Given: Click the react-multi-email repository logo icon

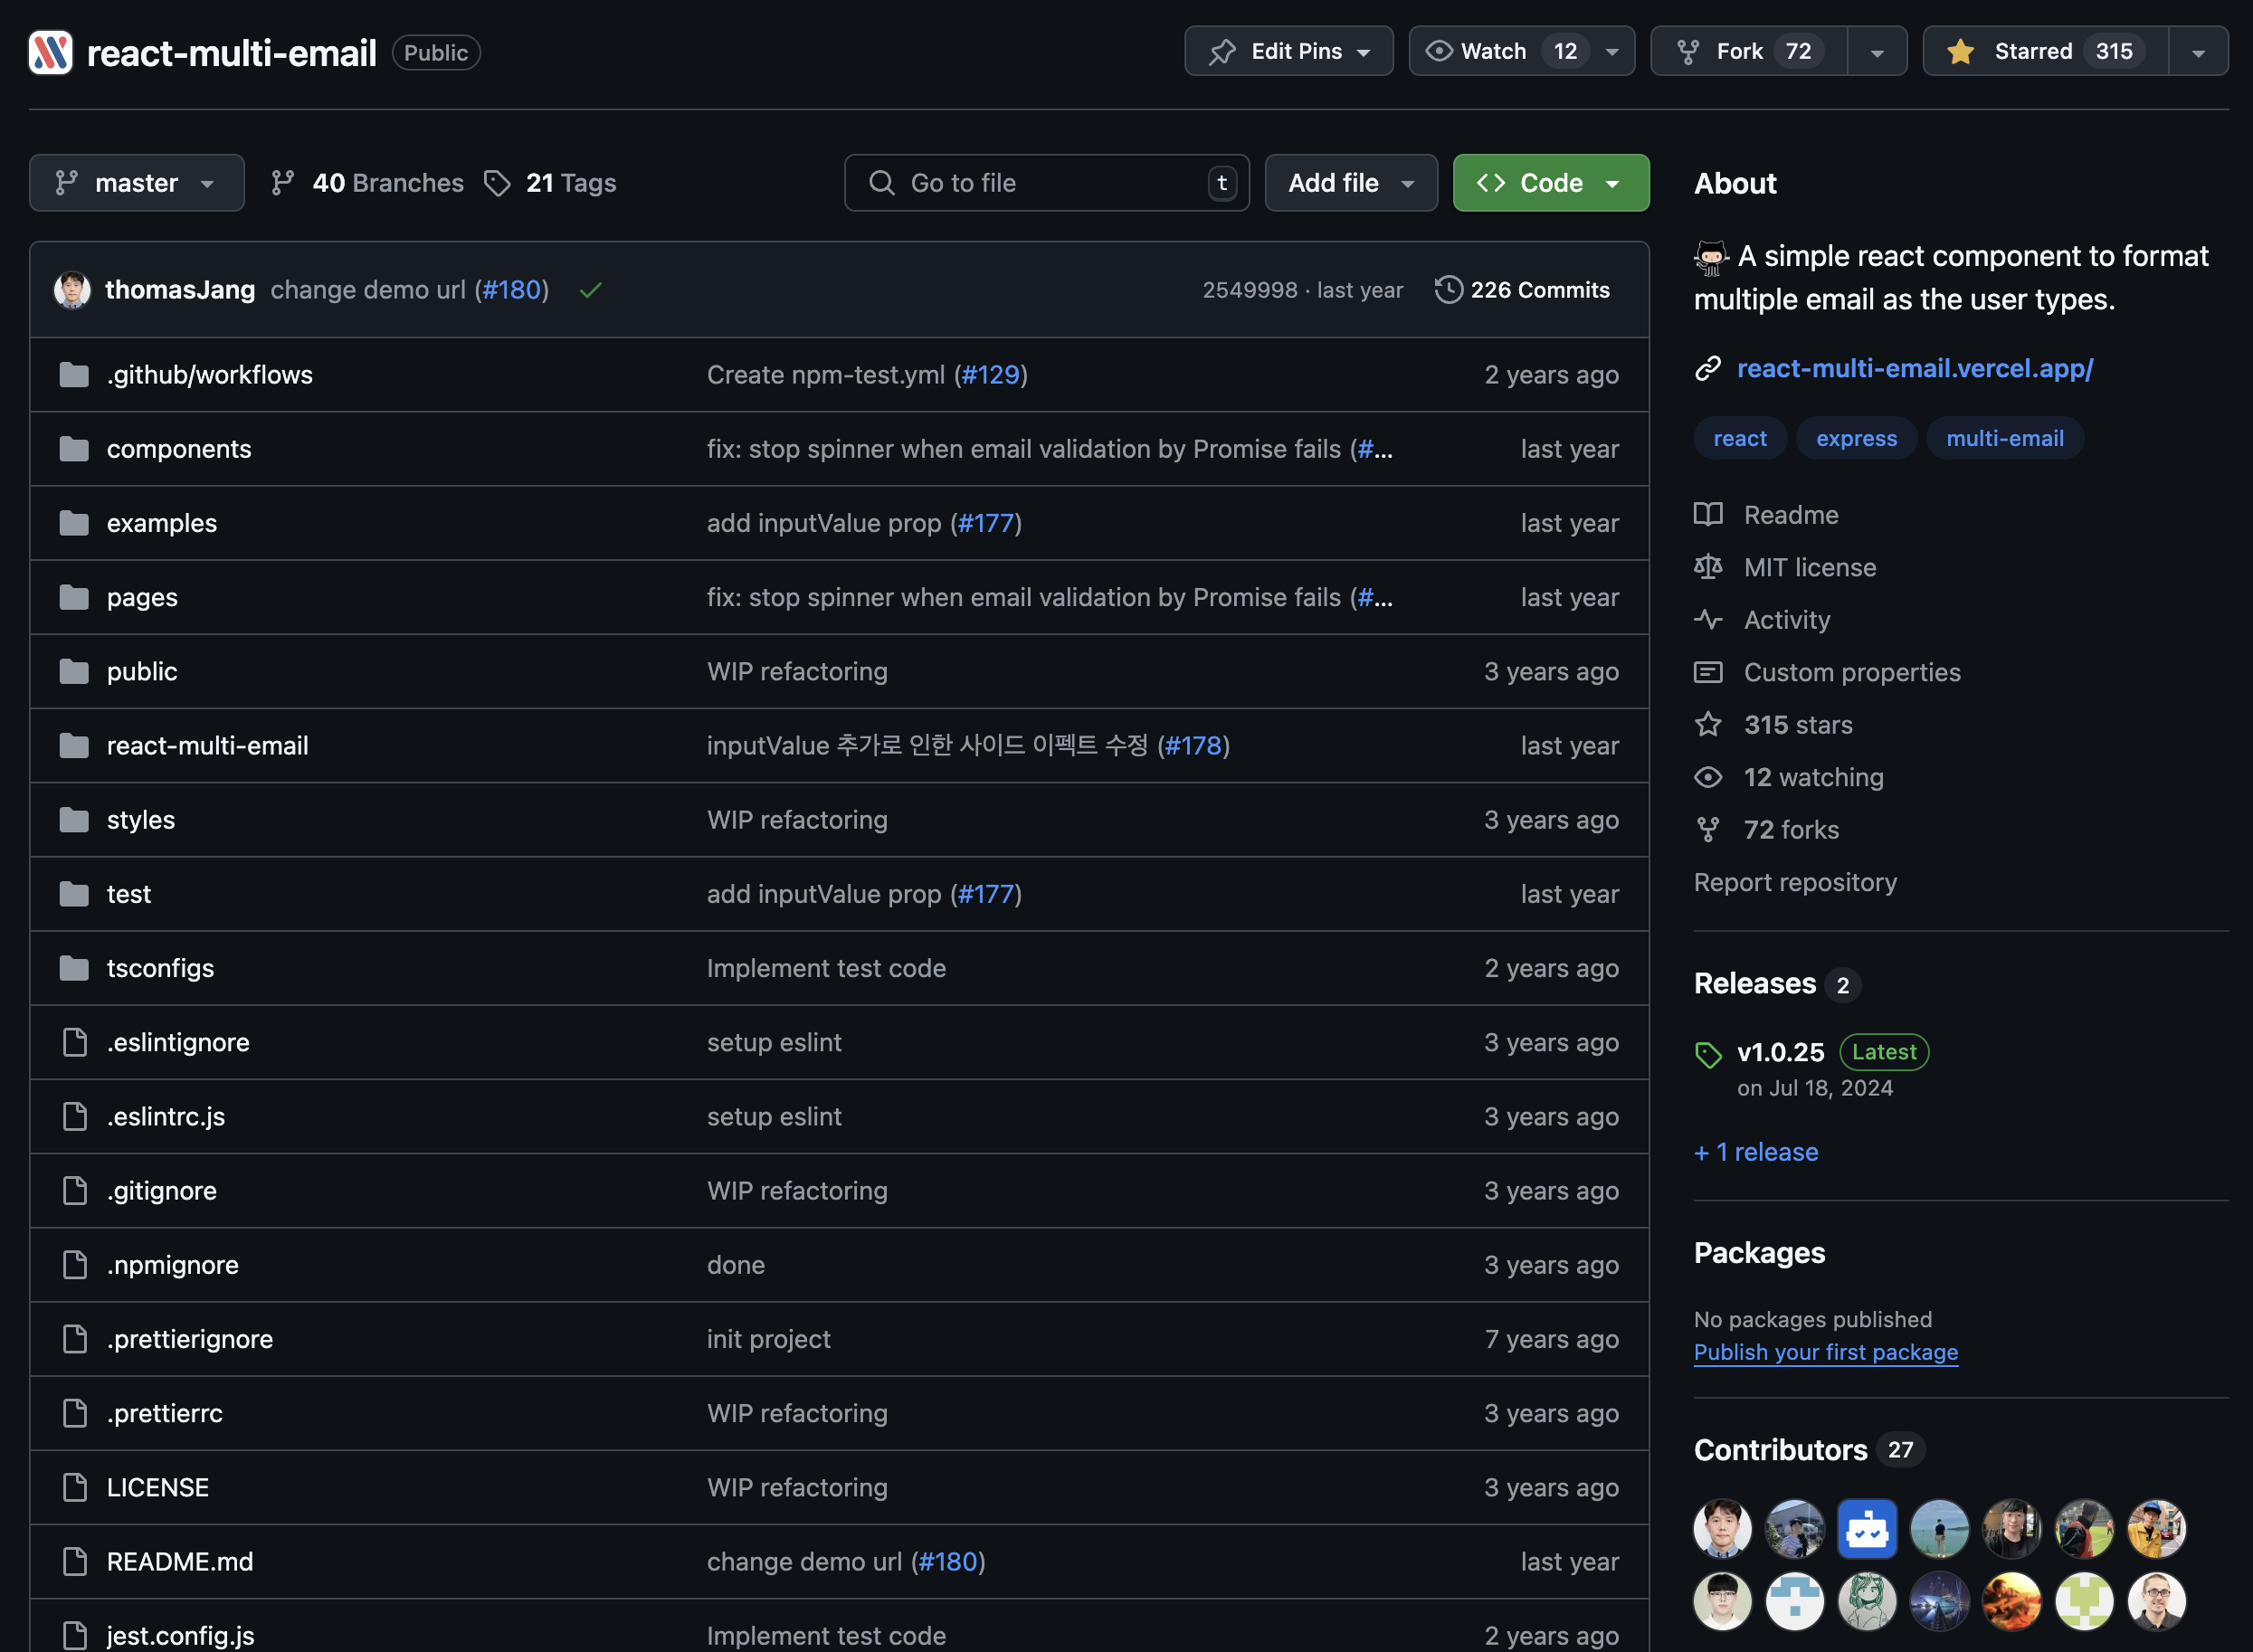Looking at the screenshot, I should (50, 52).
